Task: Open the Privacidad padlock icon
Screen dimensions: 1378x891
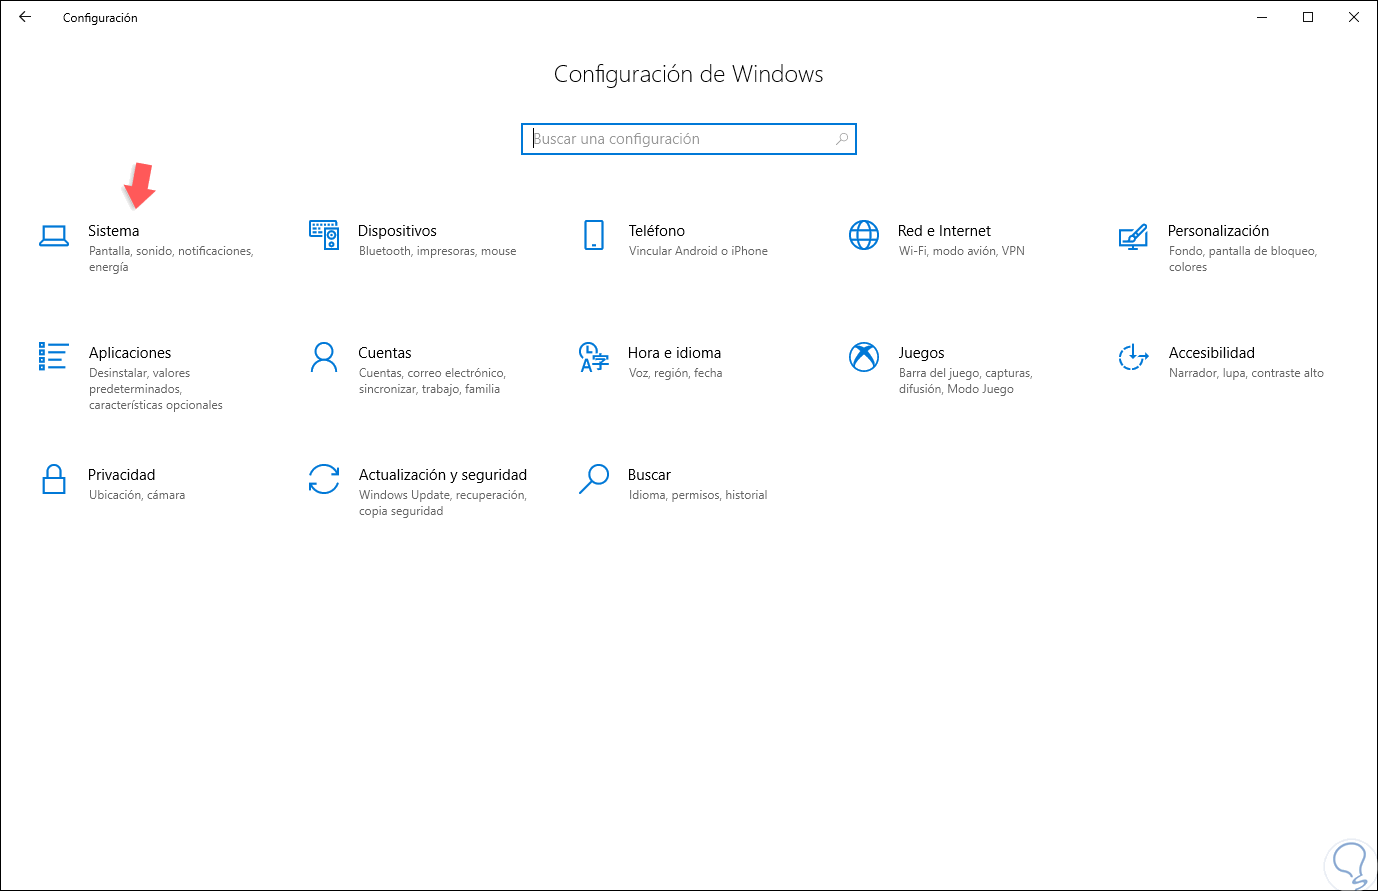Action: click(x=54, y=479)
